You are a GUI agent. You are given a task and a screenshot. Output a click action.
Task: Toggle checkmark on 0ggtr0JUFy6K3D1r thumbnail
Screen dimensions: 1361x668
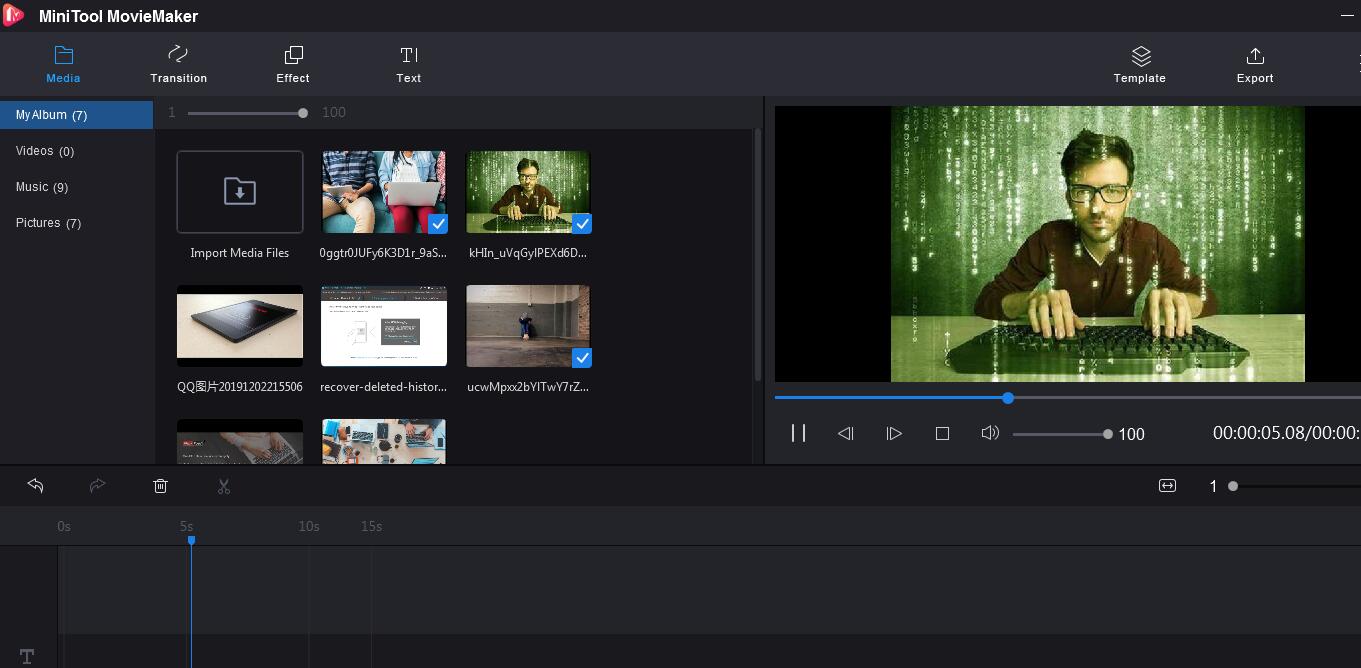point(437,223)
